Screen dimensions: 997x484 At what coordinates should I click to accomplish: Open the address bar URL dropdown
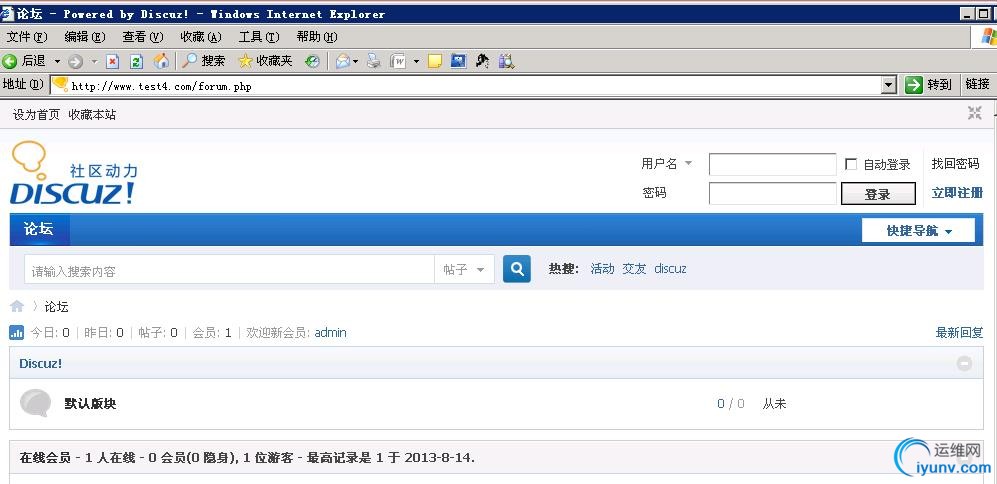tap(889, 85)
